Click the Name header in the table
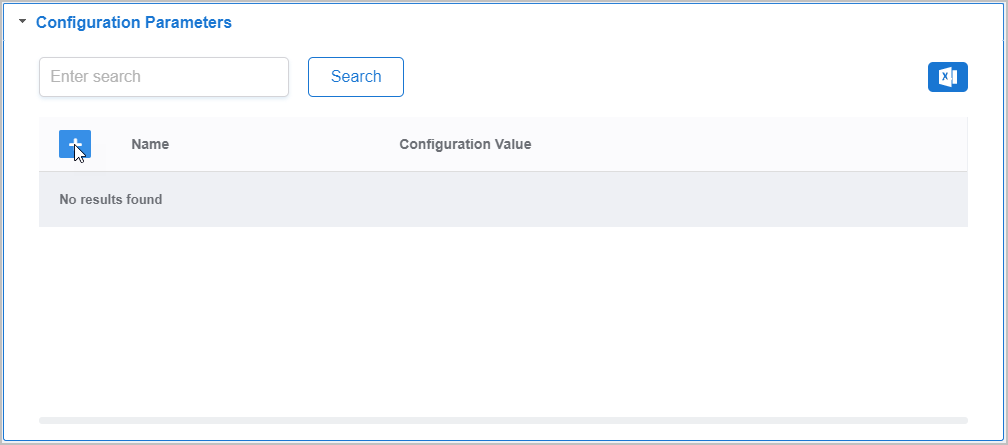 tap(150, 144)
